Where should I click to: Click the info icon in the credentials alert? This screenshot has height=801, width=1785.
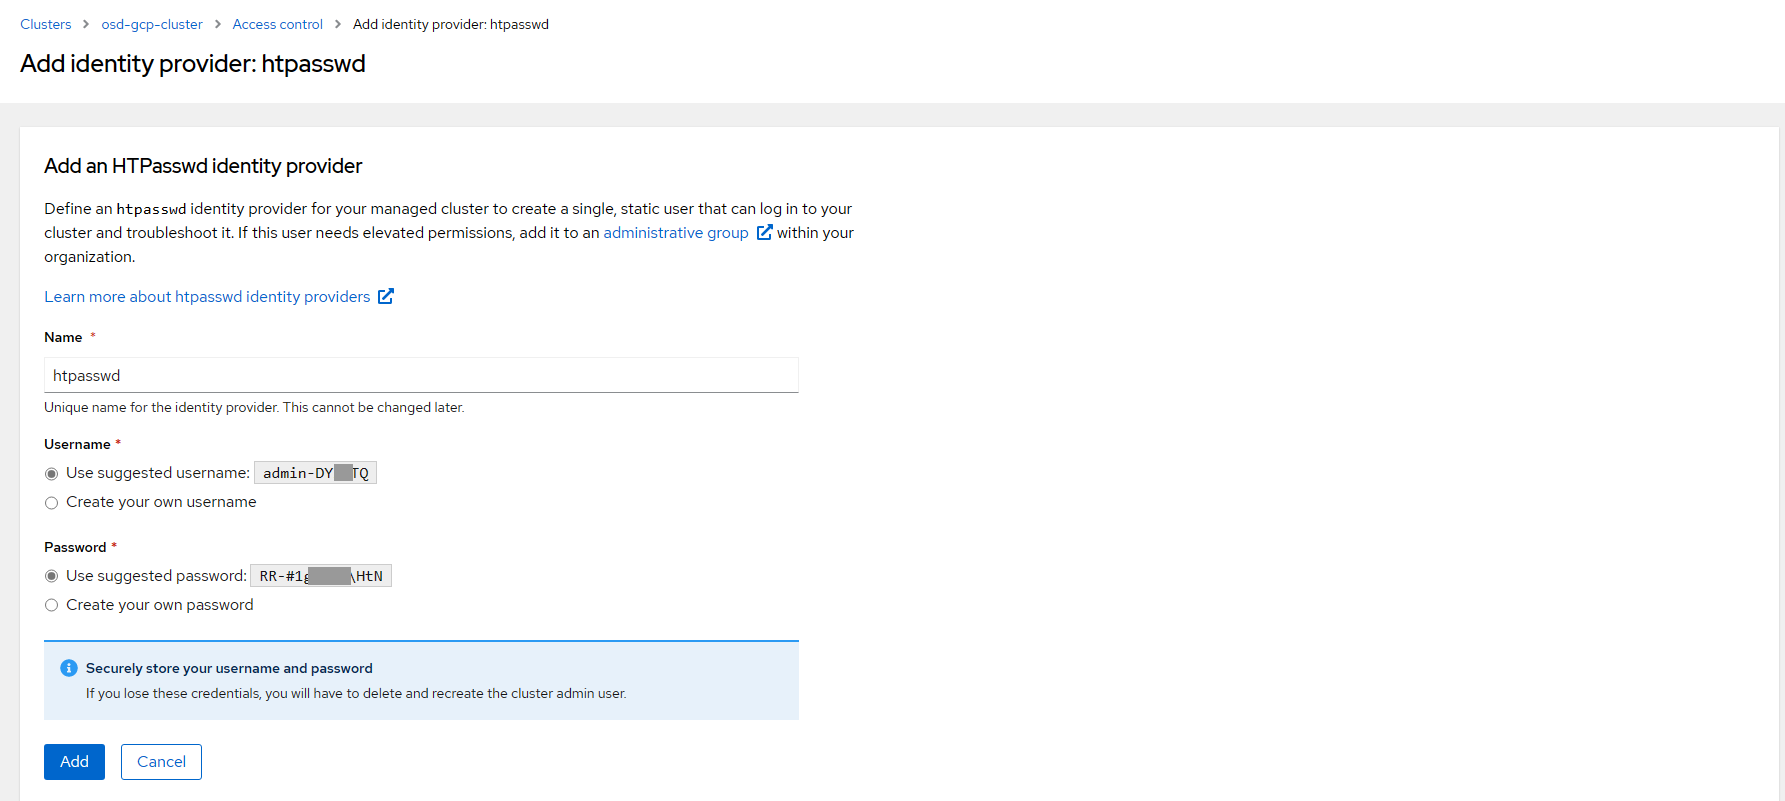[69, 668]
